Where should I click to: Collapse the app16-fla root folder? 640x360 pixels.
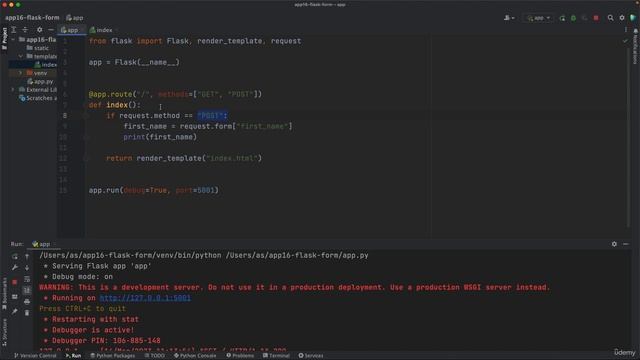coord(13,40)
